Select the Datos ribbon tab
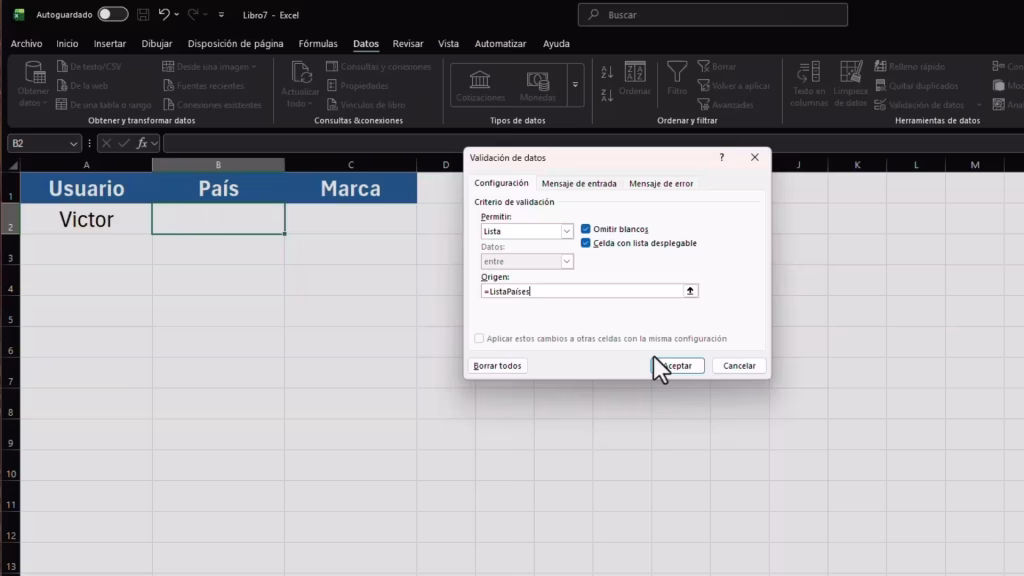1024x576 pixels. (366, 44)
